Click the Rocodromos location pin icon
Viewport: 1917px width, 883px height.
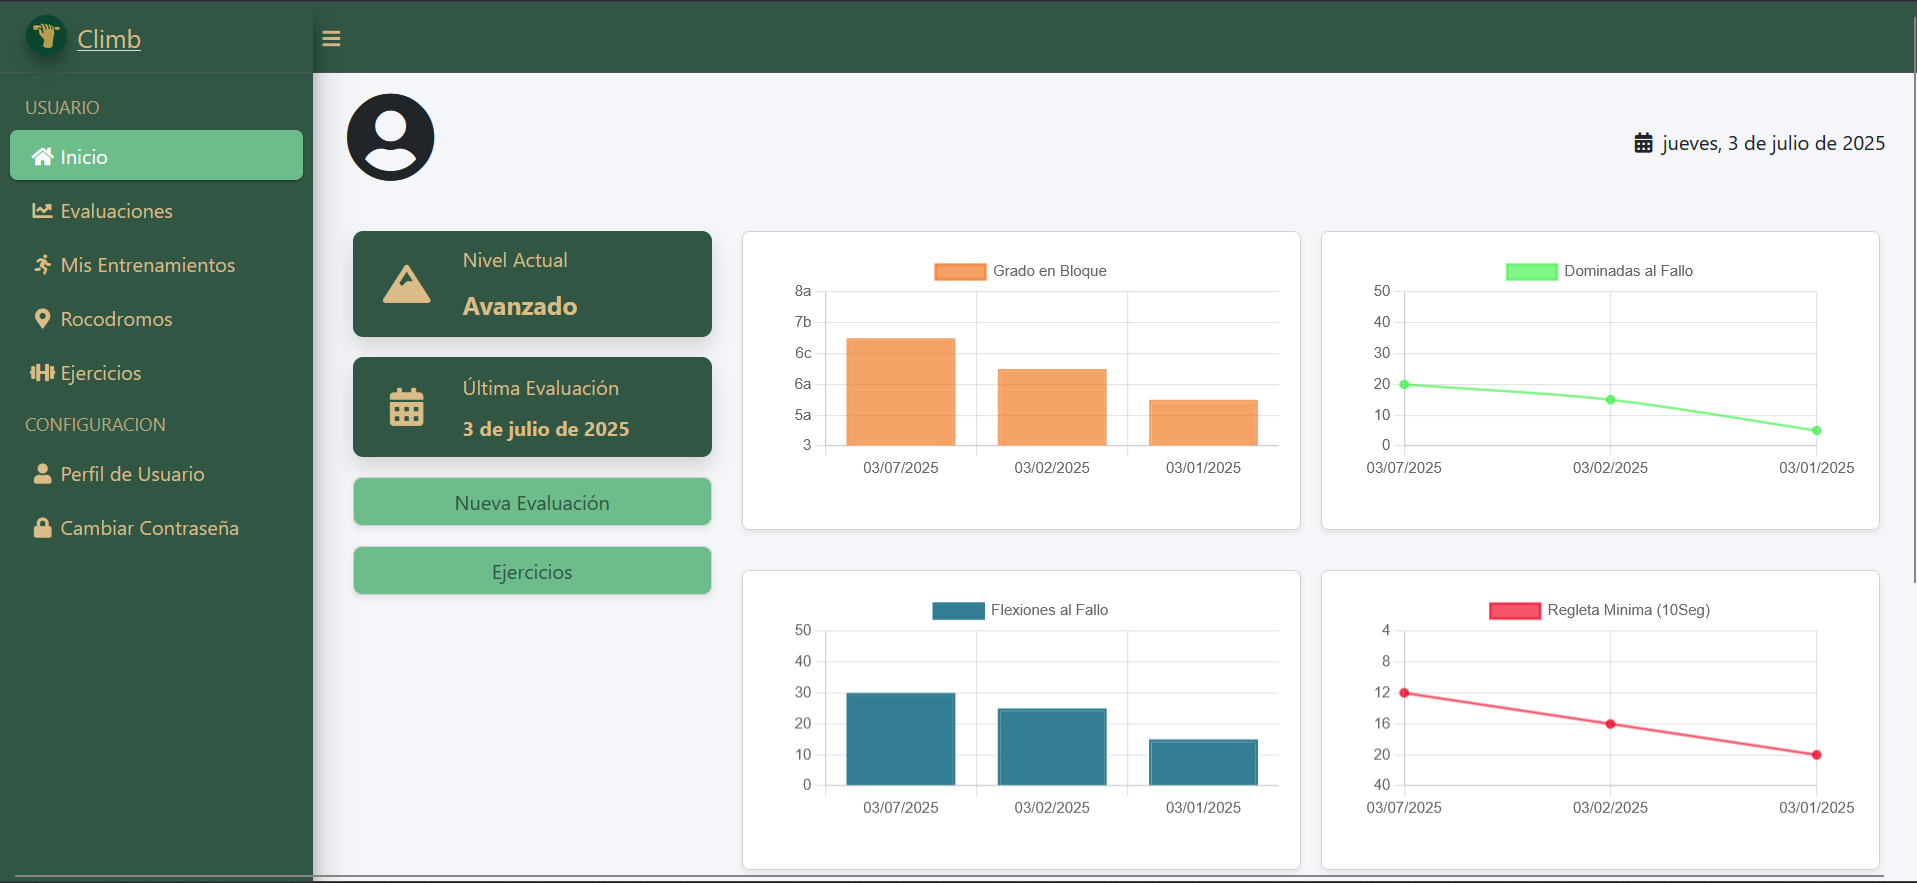point(42,319)
